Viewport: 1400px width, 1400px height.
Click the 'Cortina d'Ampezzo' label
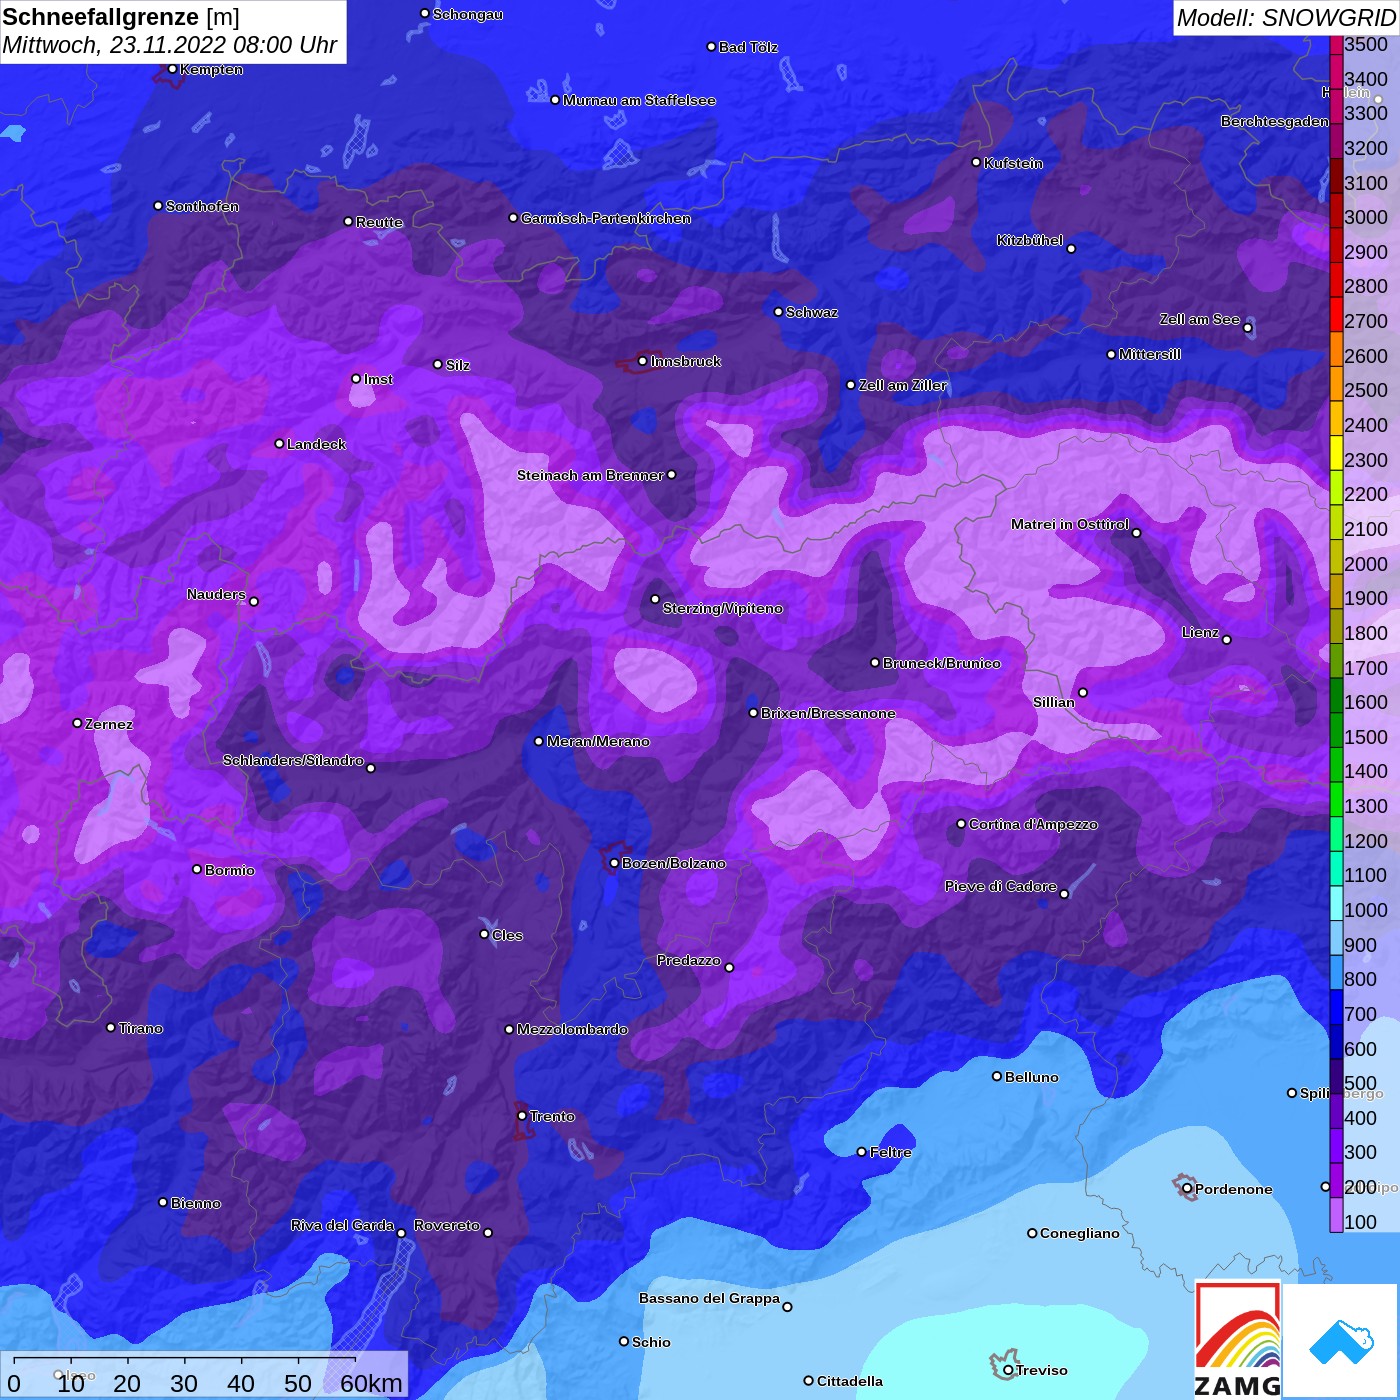pos(1033,824)
